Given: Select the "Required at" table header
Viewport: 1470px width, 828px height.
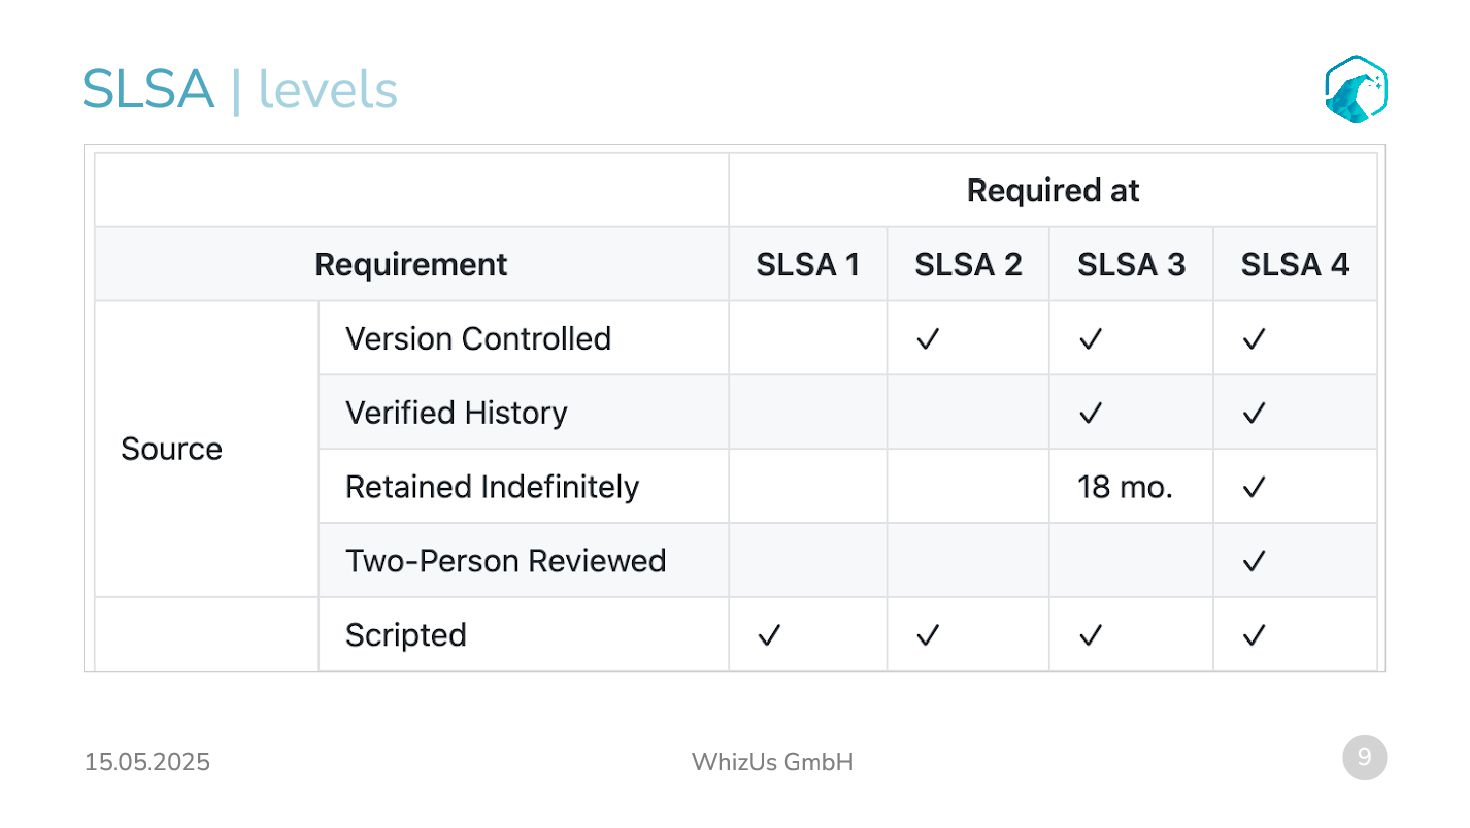Looking at the screenshot, I should click(x=1052, y=190).
